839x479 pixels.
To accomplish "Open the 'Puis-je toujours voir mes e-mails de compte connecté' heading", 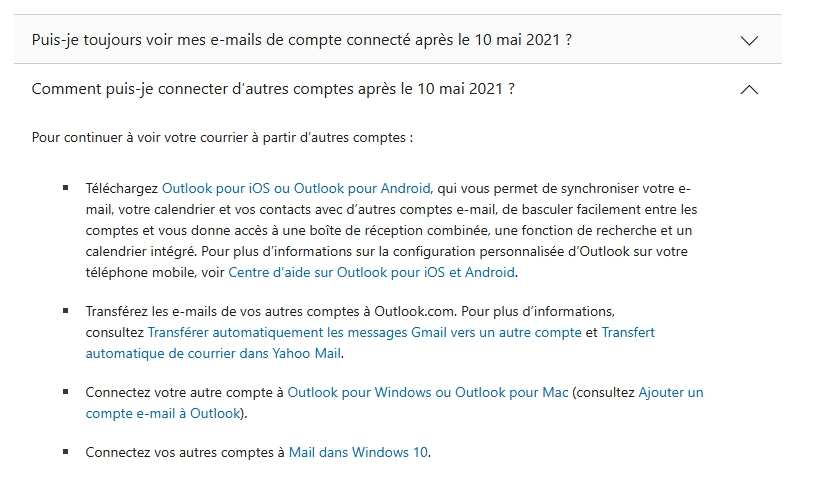I will (x=302, y=40).
